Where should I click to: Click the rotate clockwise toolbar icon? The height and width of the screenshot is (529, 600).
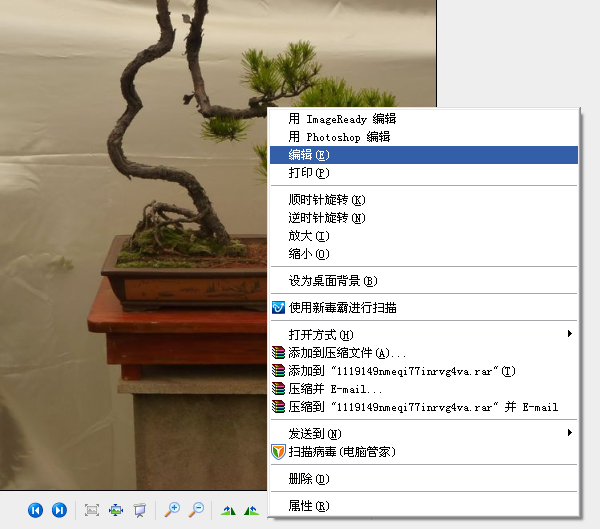229,510
